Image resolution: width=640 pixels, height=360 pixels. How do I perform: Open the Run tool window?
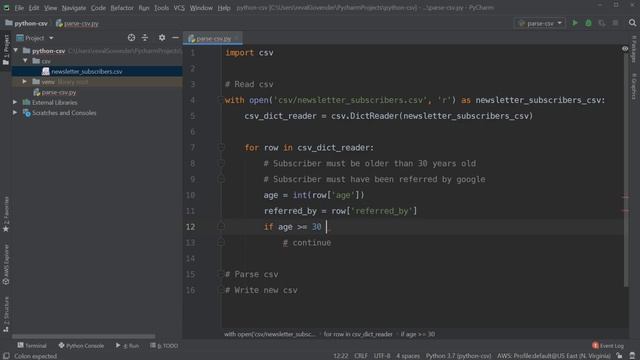pos(127,346)
